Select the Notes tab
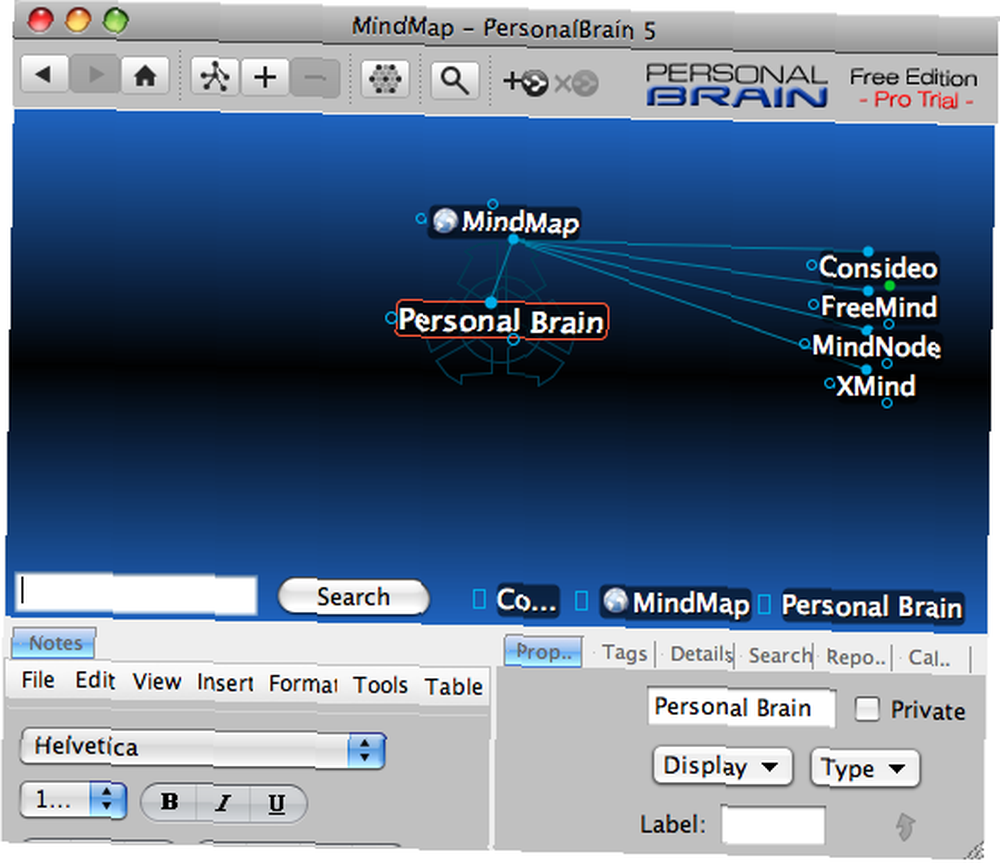 (55, 643)
